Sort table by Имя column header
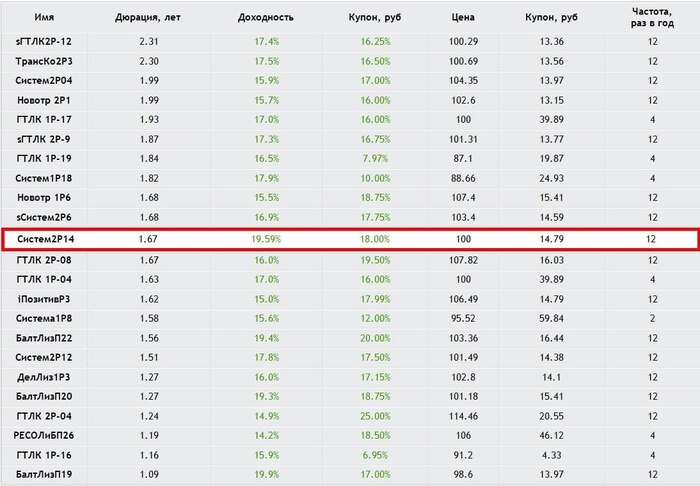The image size is (700, 486). click(x=44, y=17)
